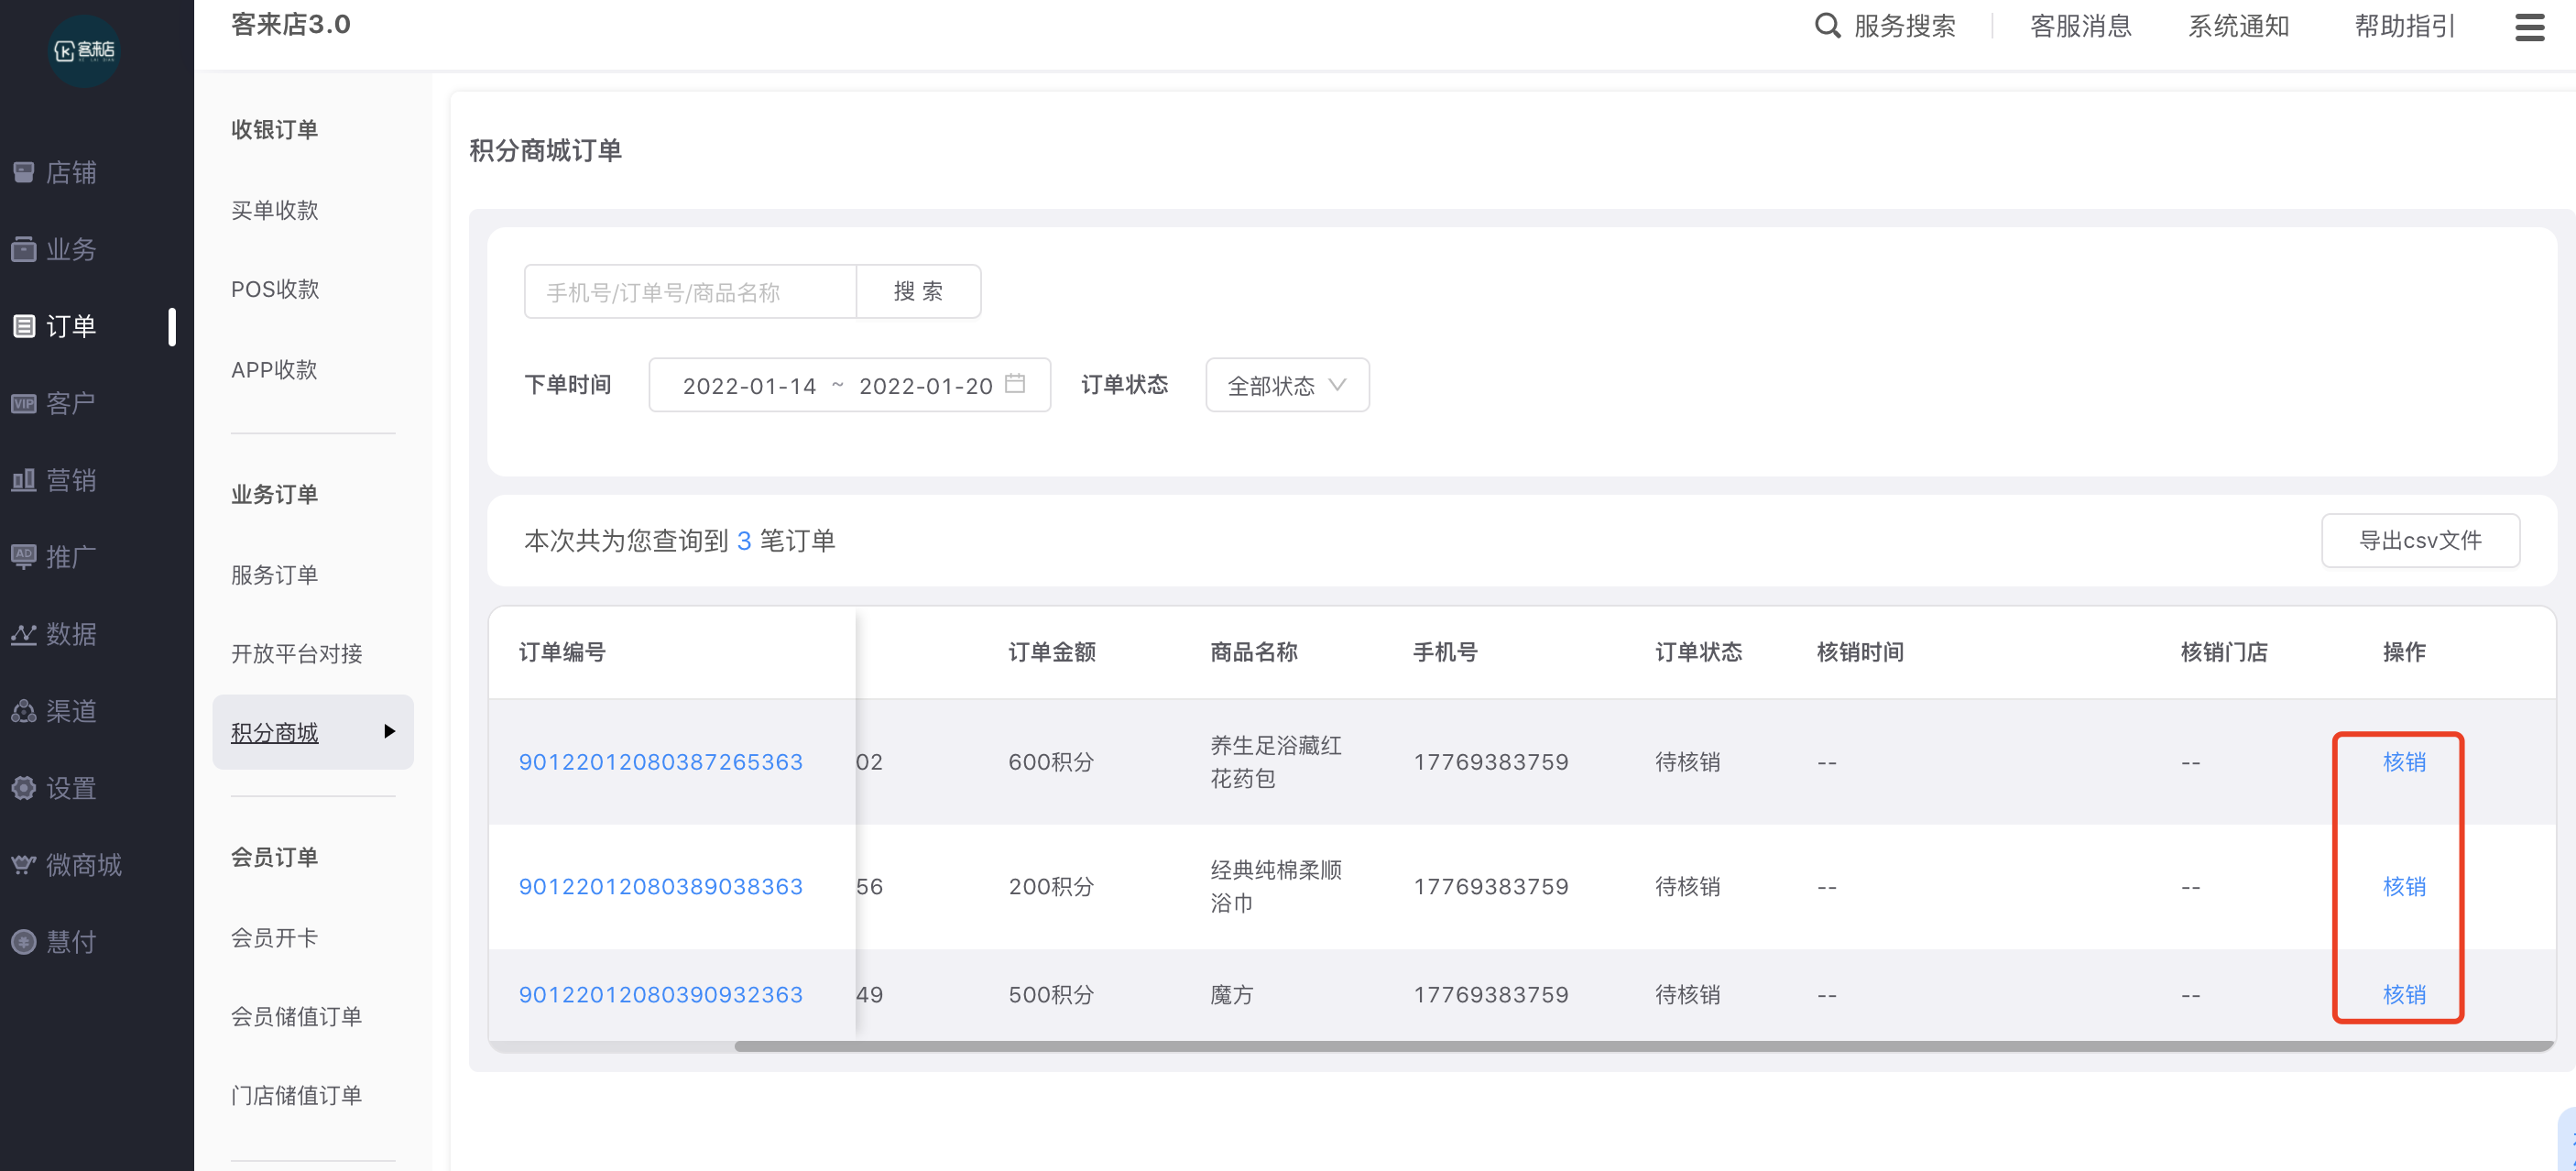Open the 数据 sidebar icon

(24, 634)
